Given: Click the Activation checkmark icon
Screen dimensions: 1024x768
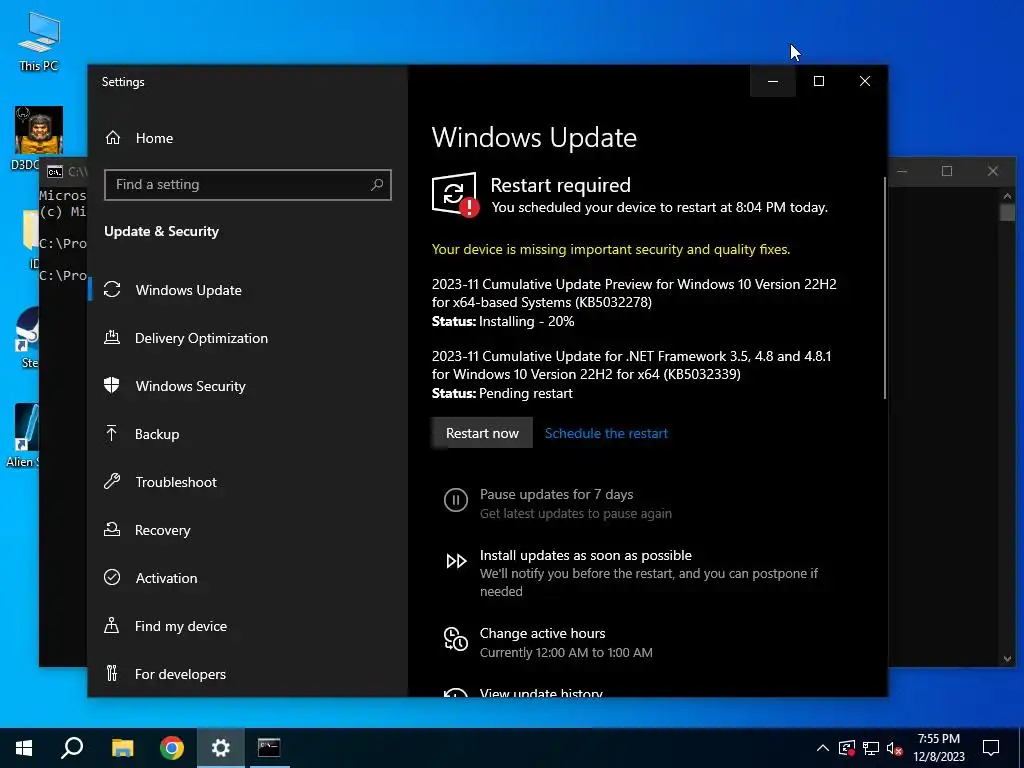Looking at the screenshot, I should (112, 577).
